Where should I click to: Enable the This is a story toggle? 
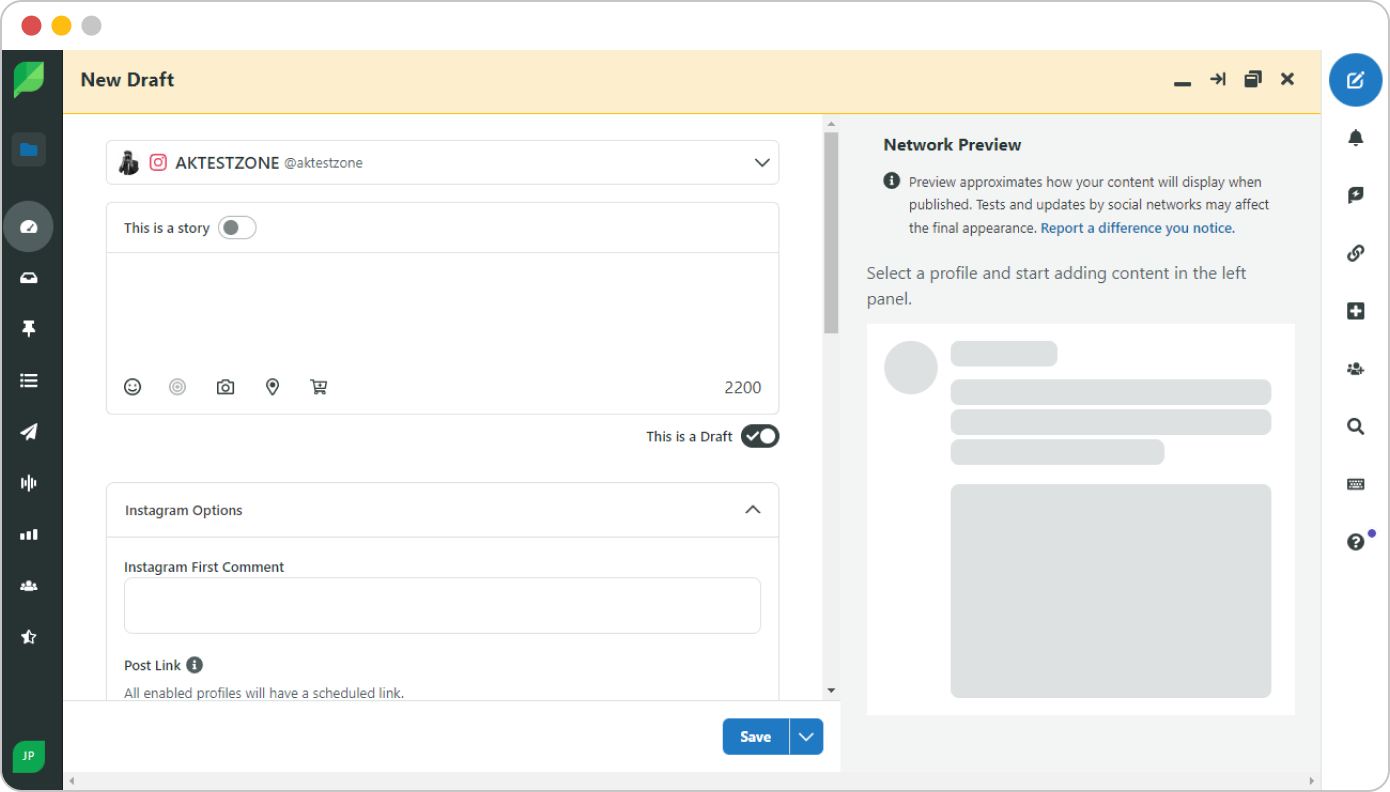(237, 228)
